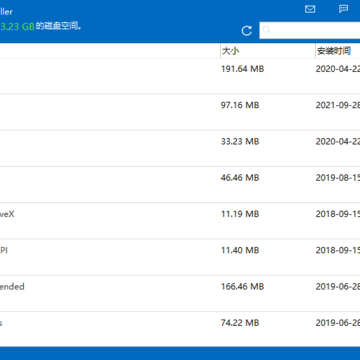Open the feedback chat bubble icon
The width and height of the screenshot is (360, 360).
click(343, 9)
